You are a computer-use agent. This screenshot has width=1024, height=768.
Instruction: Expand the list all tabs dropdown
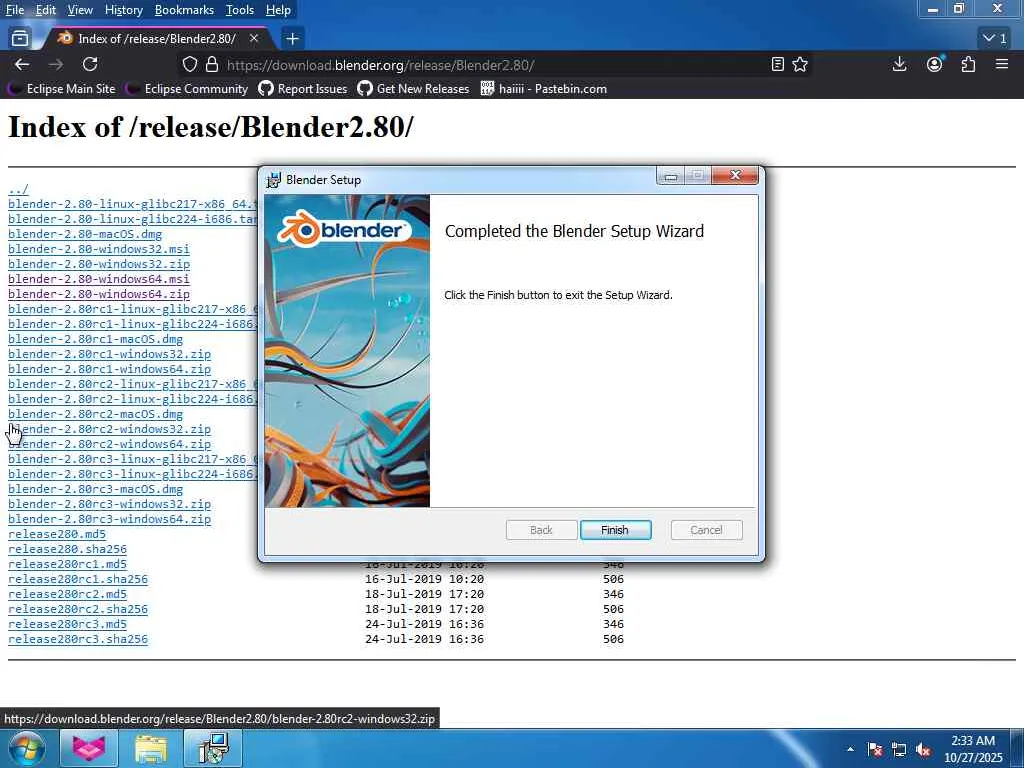pos(995,39)
